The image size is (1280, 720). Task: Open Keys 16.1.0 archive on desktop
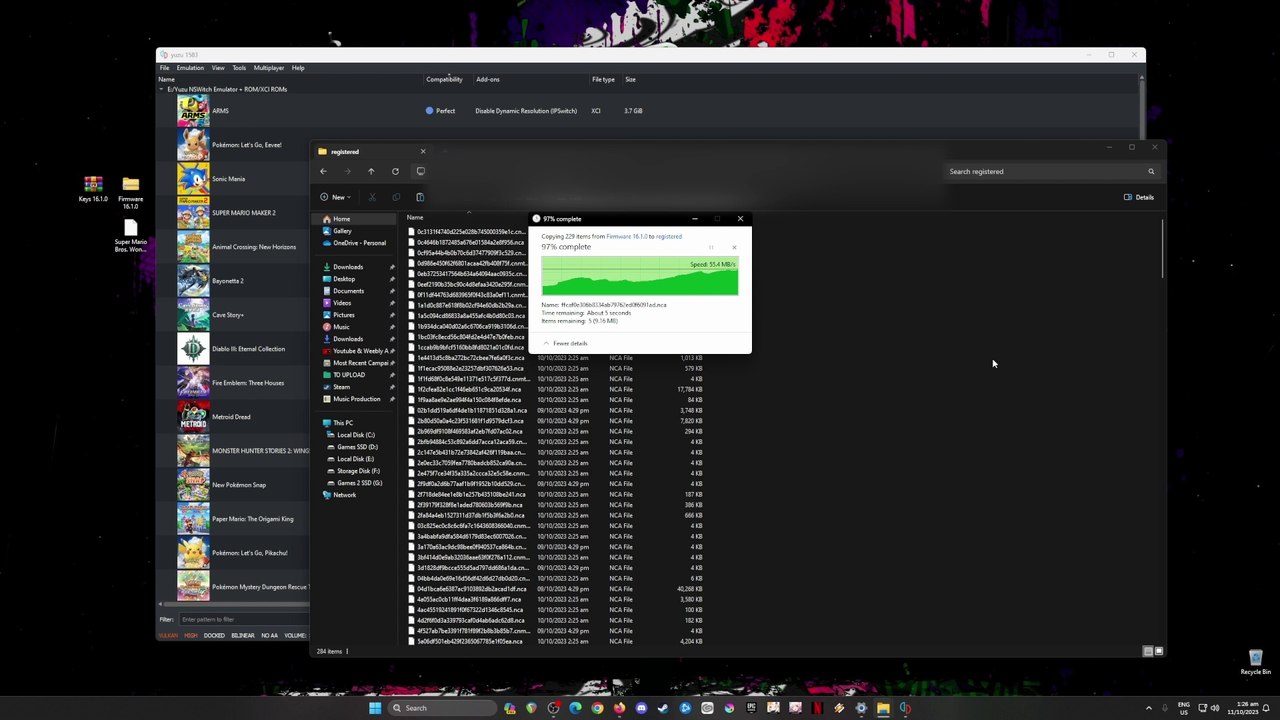pyautogui.click(x=93, y=189)
